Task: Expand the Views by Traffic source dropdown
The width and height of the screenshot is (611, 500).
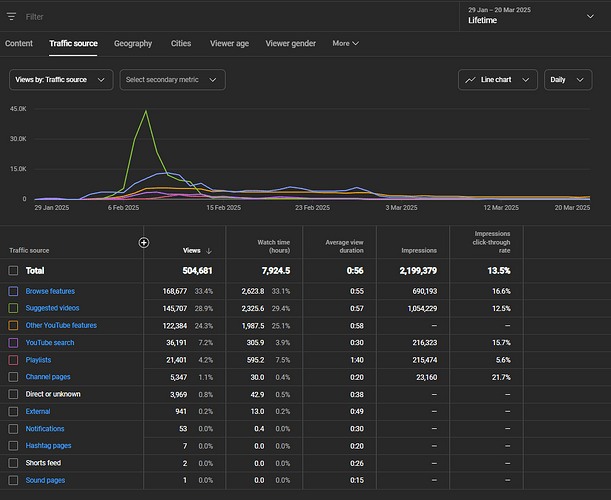Action: 62,80
